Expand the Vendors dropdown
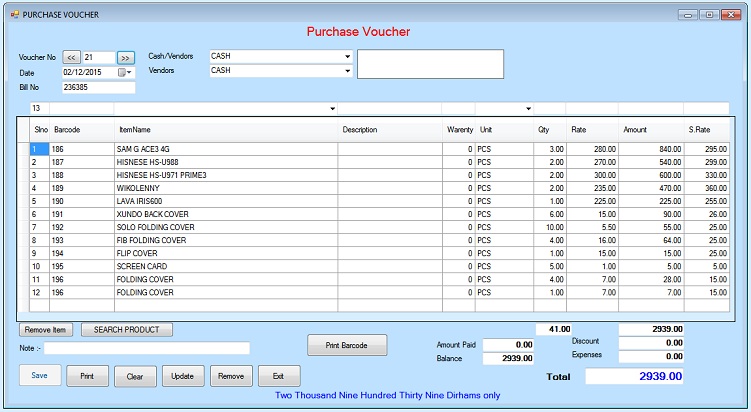The height and width of the screenshot is (412, 751). 347,71
